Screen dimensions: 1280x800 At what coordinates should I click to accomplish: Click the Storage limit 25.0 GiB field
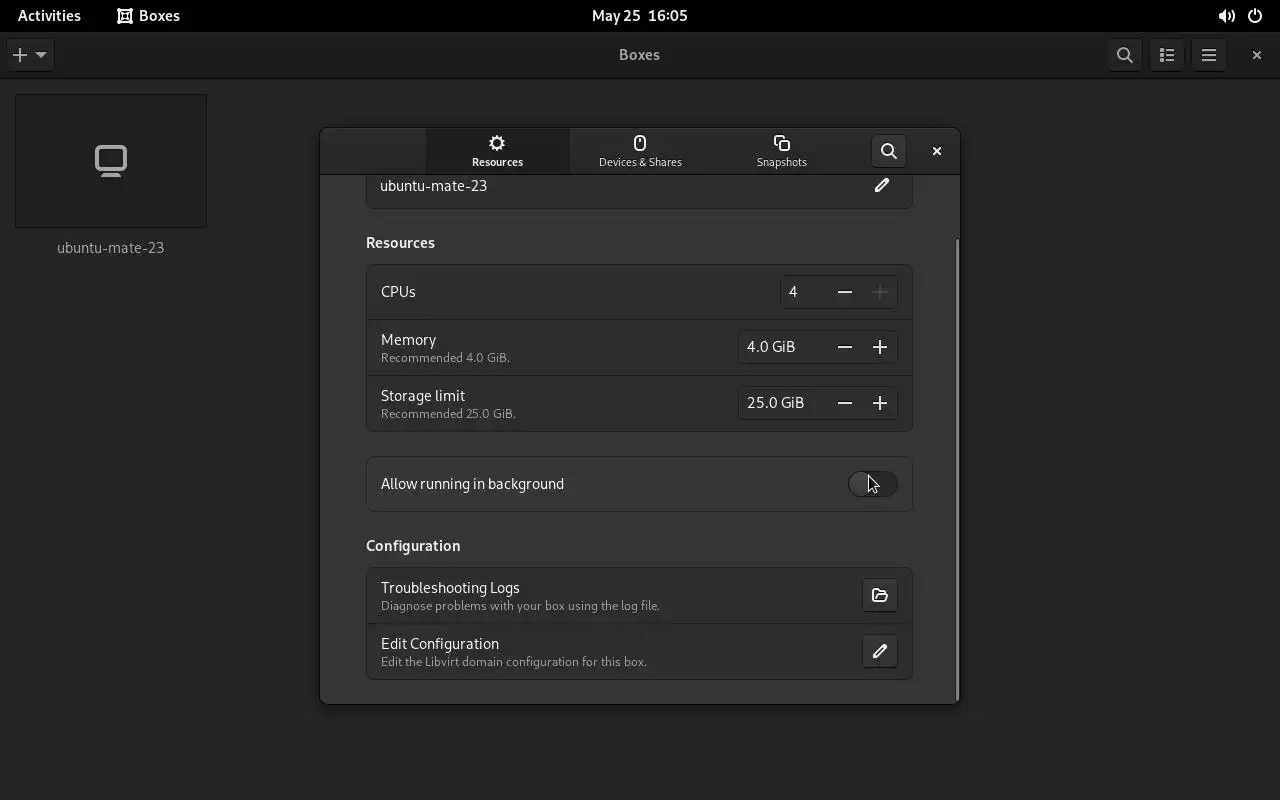pos(783,403)
